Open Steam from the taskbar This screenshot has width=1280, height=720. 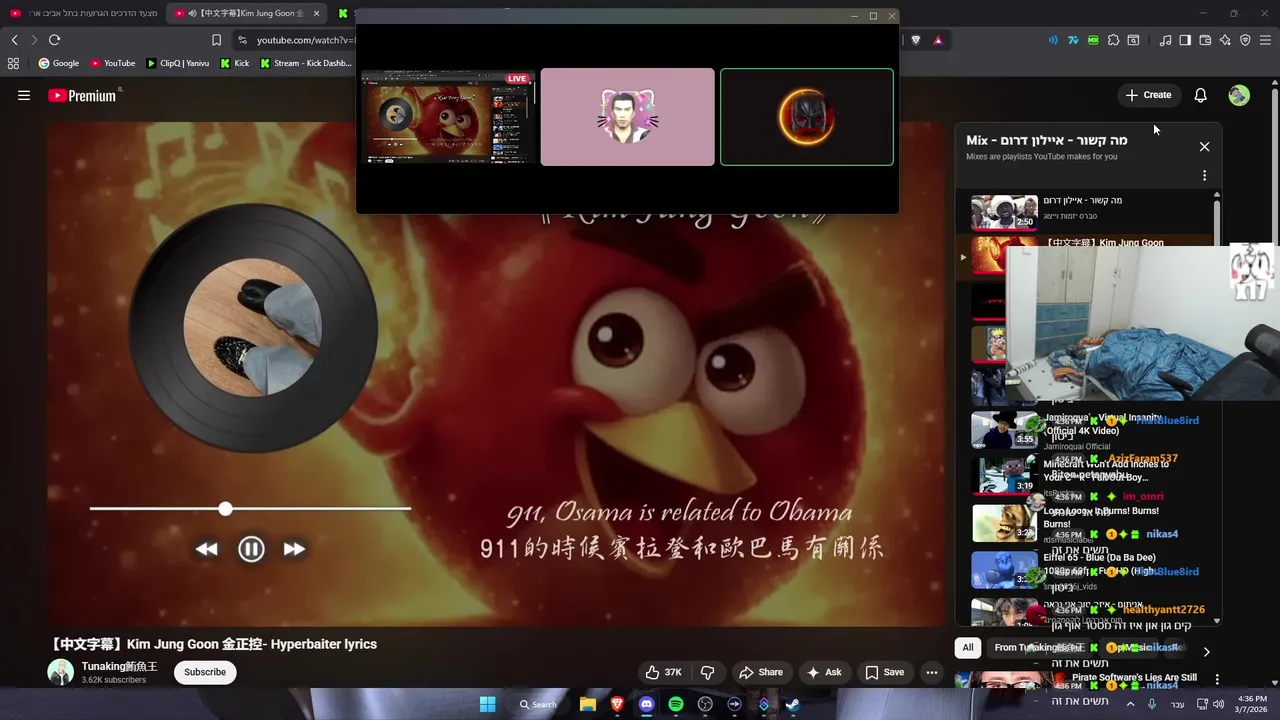click(792, 704)
